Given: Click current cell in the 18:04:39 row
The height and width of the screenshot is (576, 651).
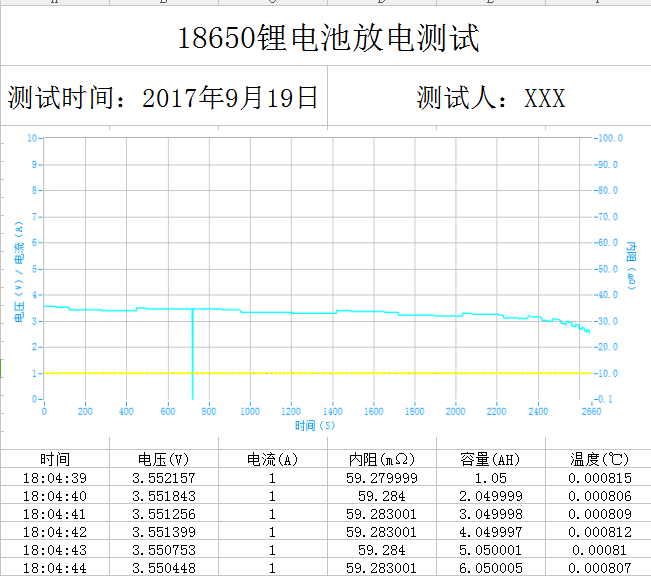Looking at the screenshot, I should point(273,478).
